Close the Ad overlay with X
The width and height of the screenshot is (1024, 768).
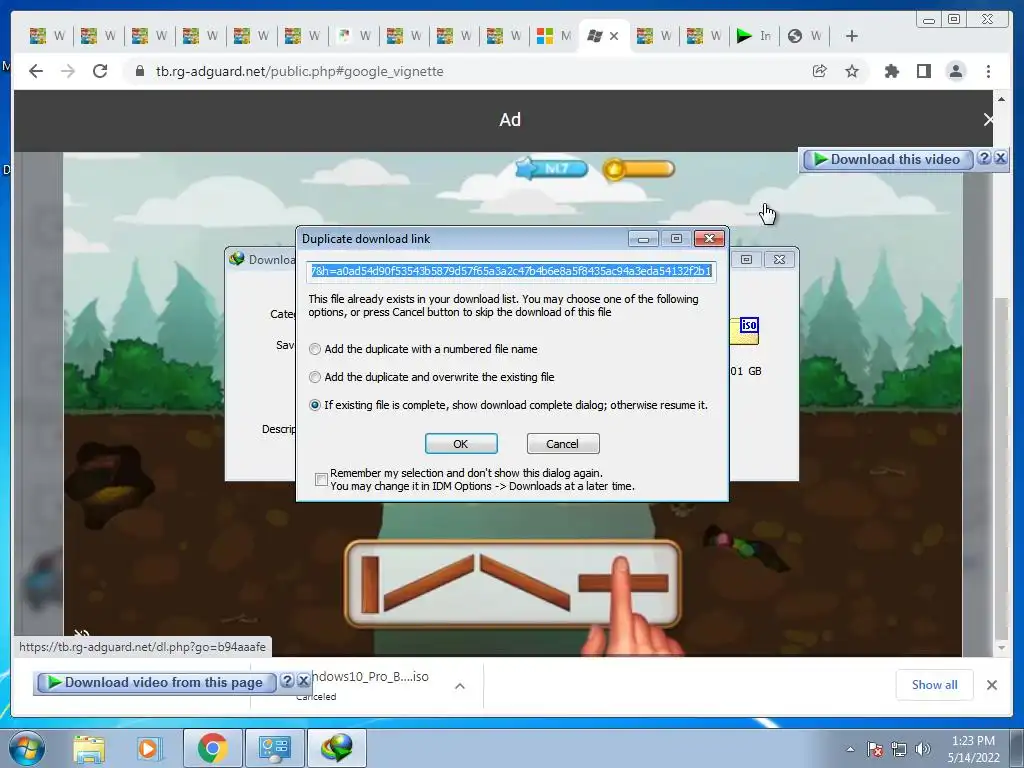(988, 120)
